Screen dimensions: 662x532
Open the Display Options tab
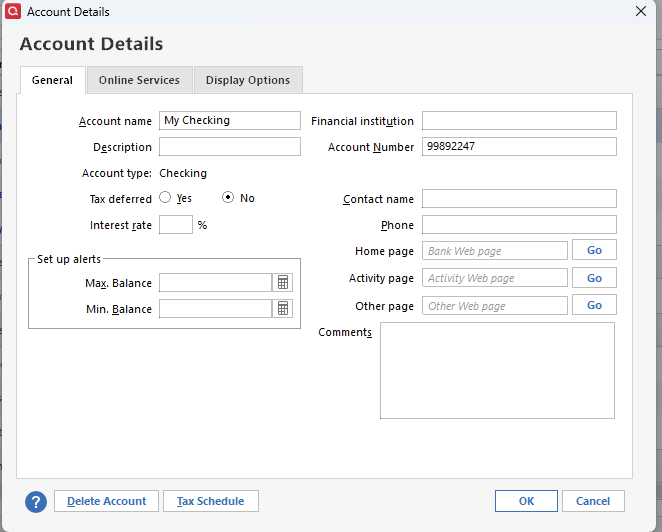248,80
